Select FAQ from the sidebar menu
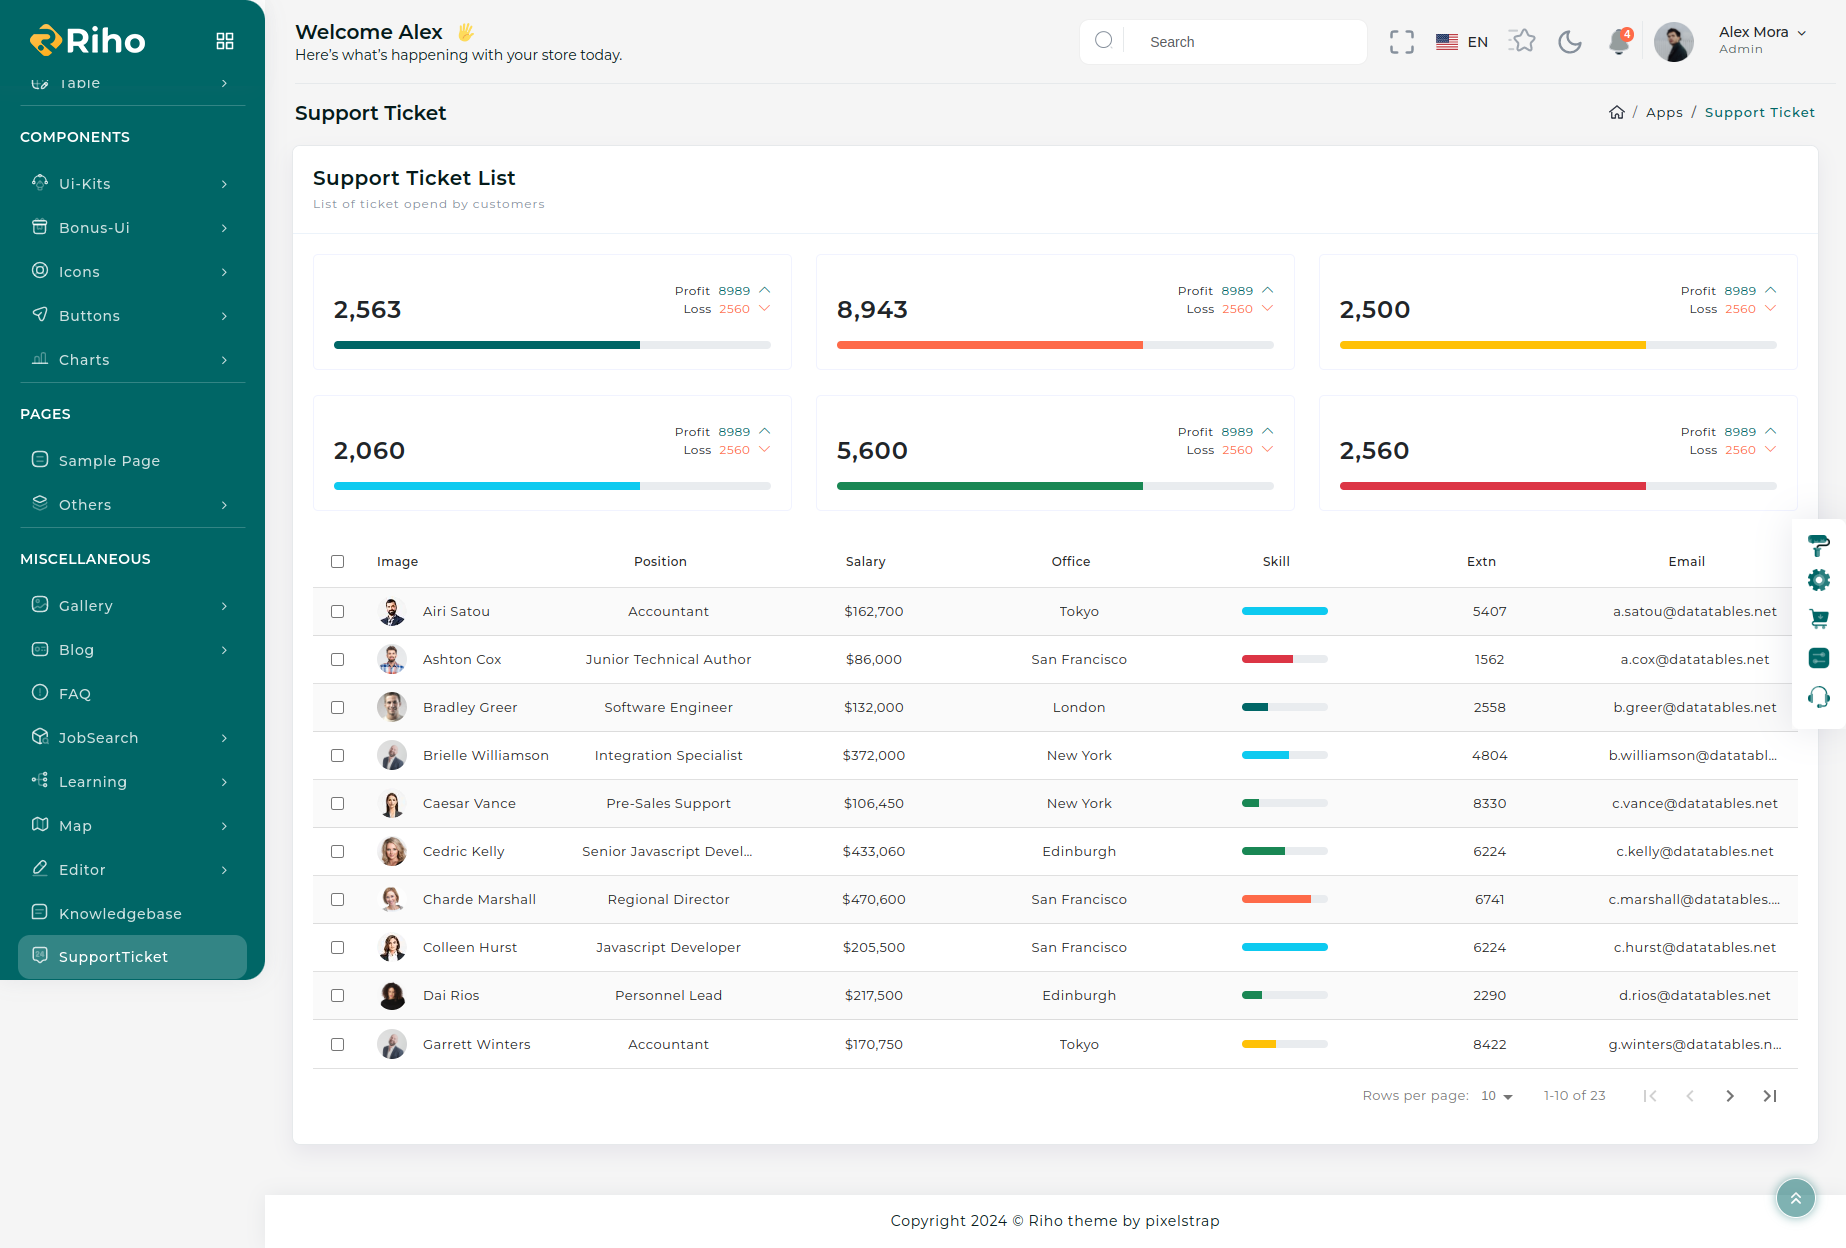 pos(75,694)
